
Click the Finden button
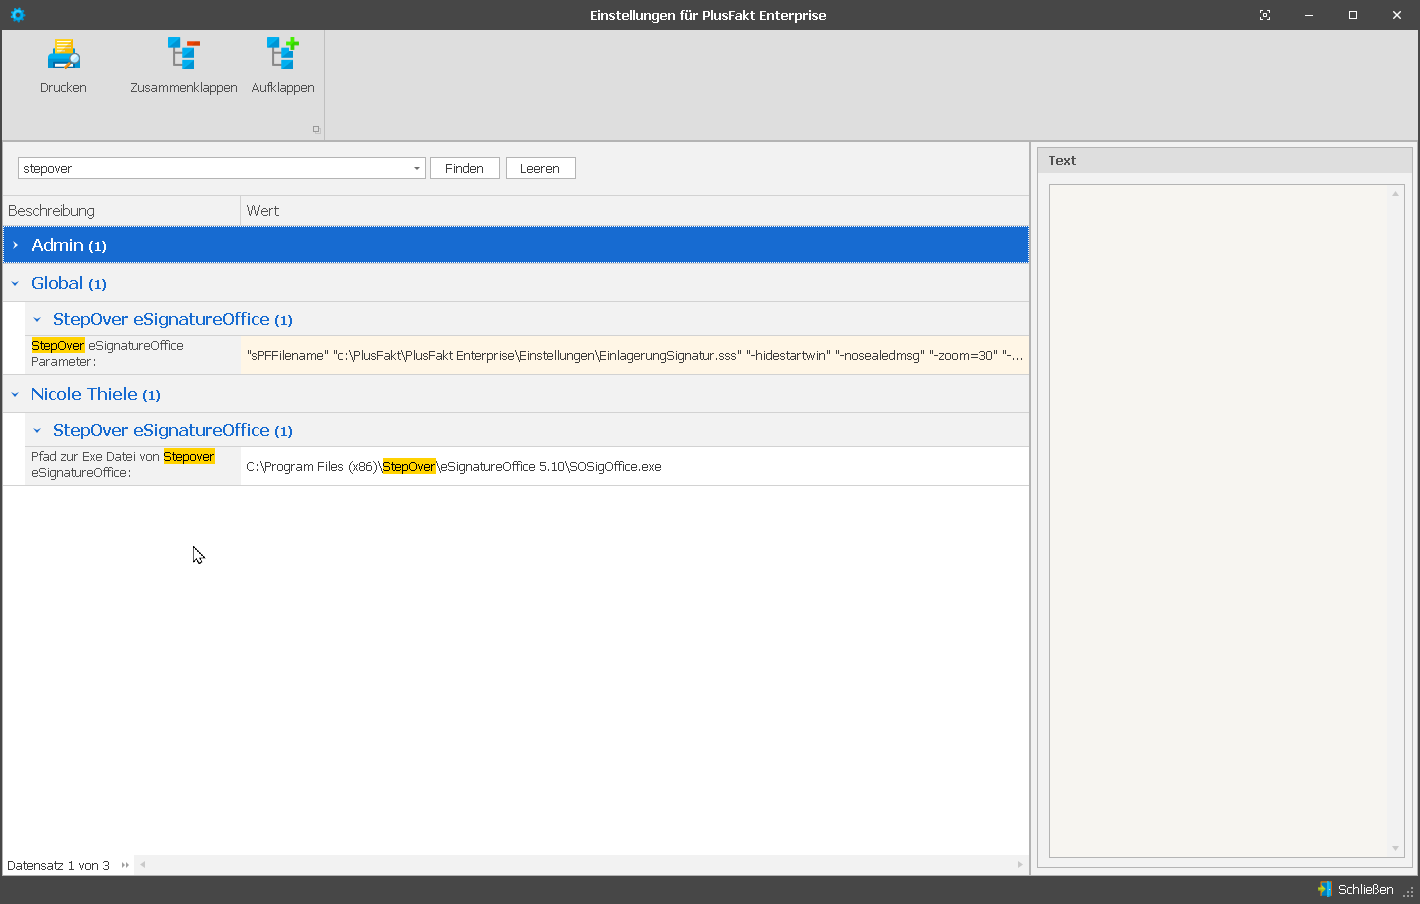click(464, 168)
